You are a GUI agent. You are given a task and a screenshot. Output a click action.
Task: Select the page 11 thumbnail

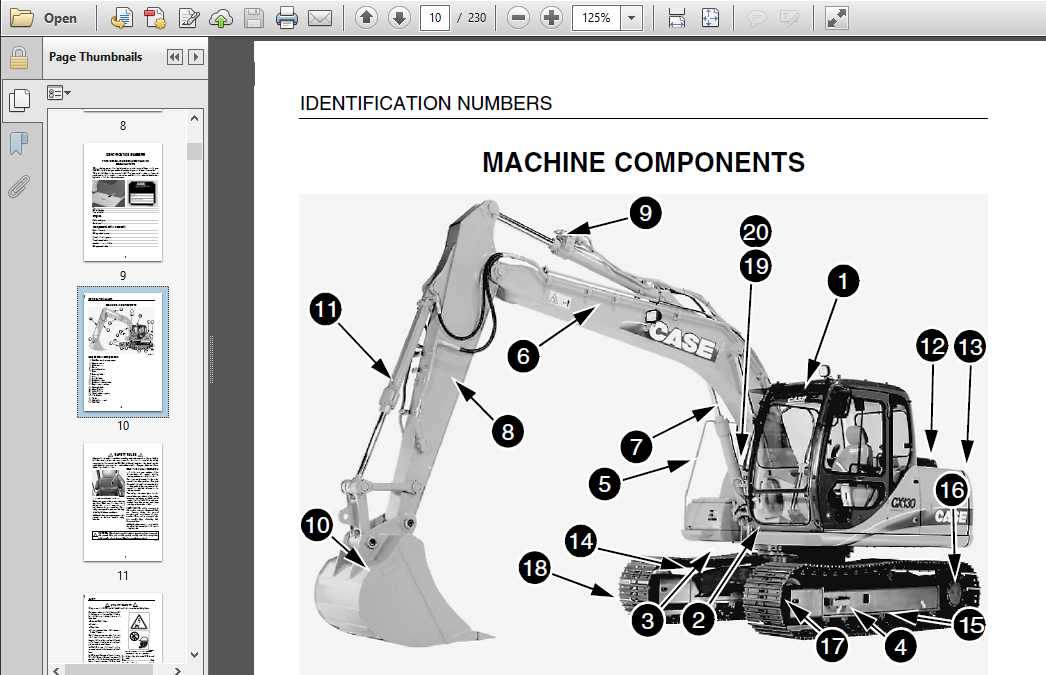click(x=123, y=502)
